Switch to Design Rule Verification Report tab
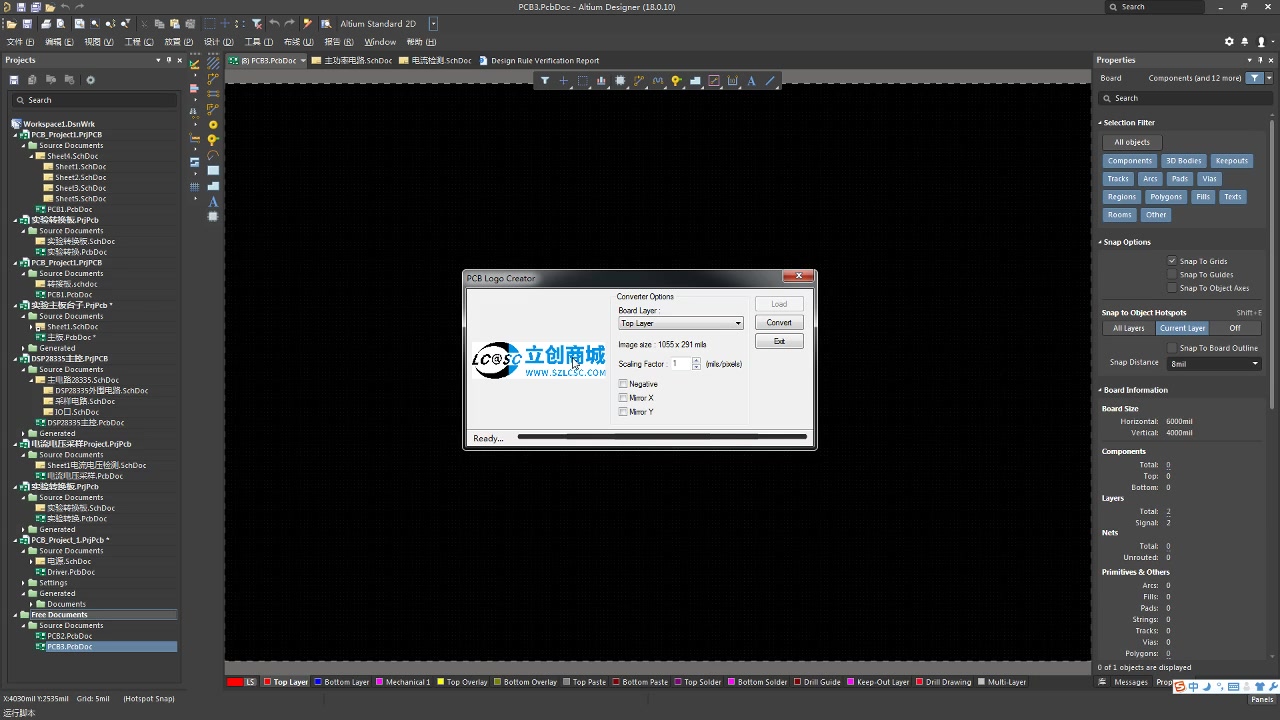The image size is (1280, 720). tap(539, 60)
